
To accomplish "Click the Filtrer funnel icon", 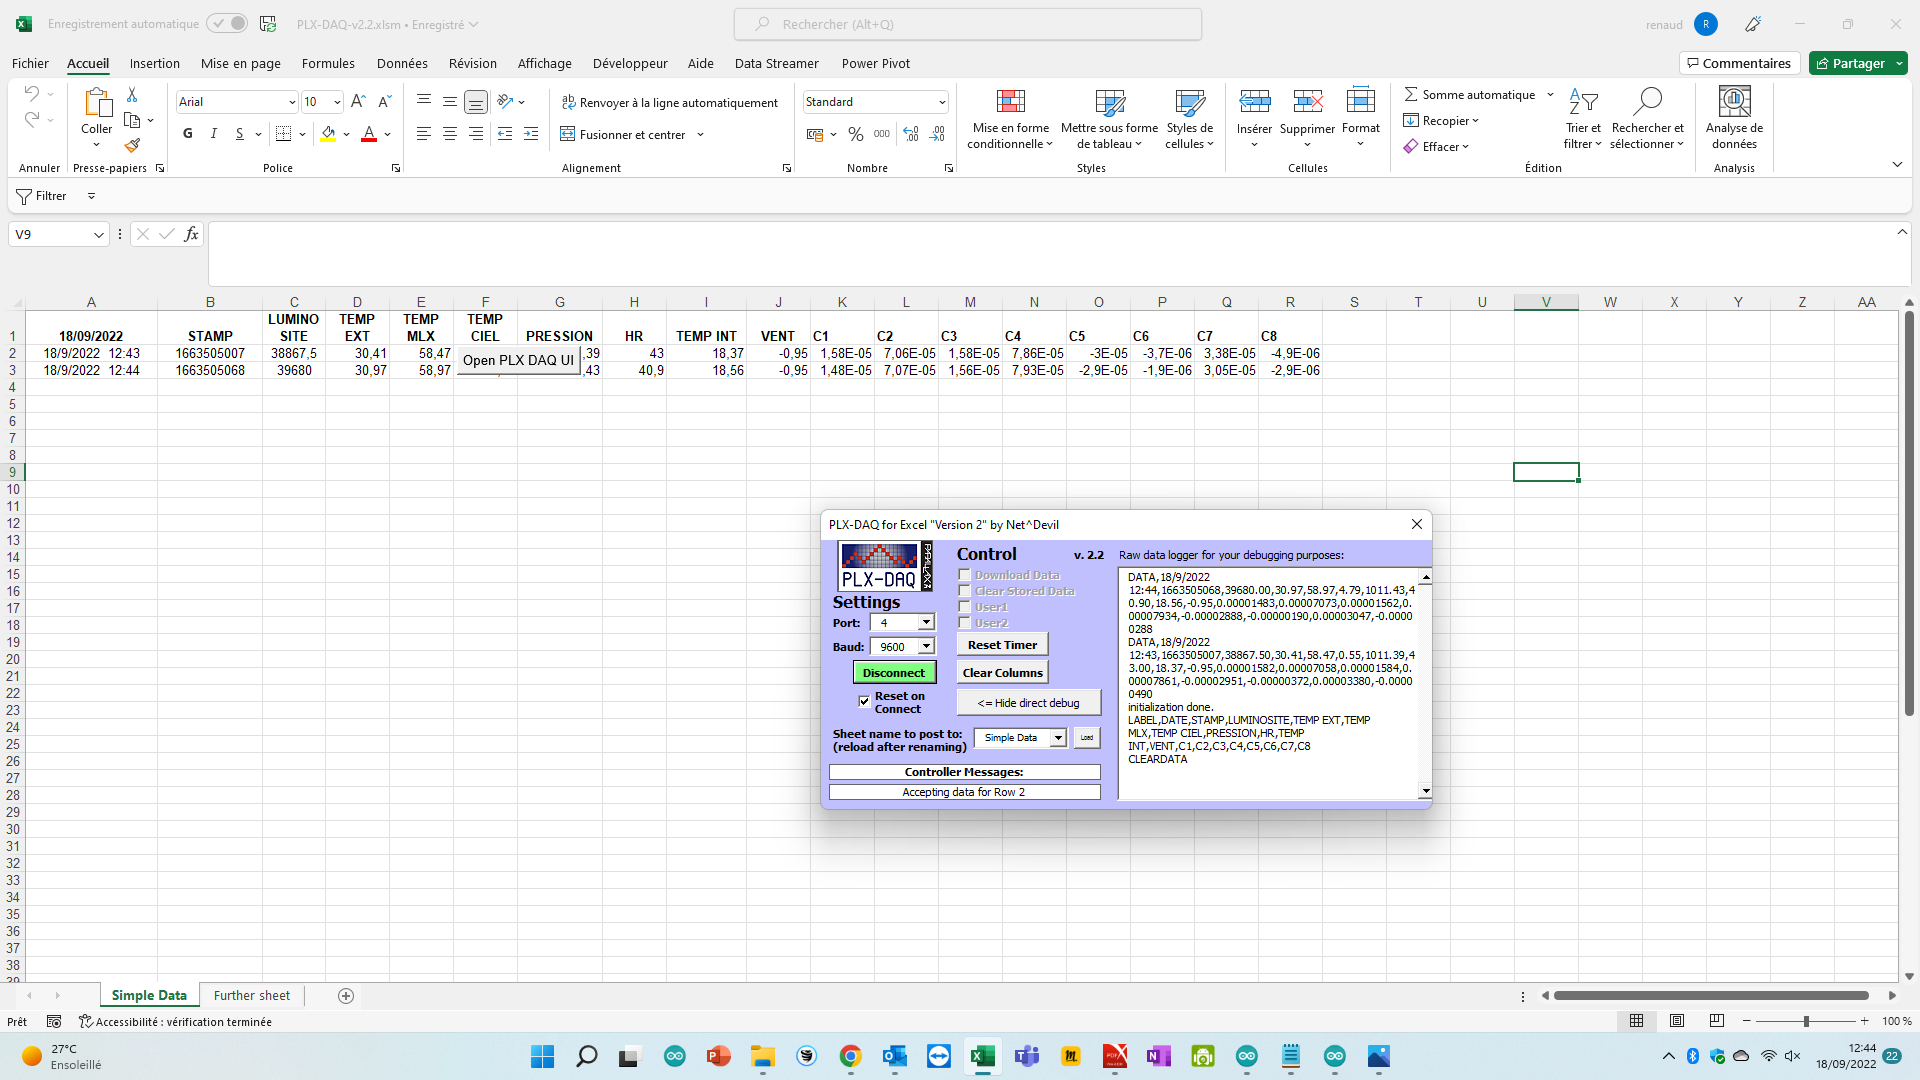I will pyautogui.click(x=24, y=196).
